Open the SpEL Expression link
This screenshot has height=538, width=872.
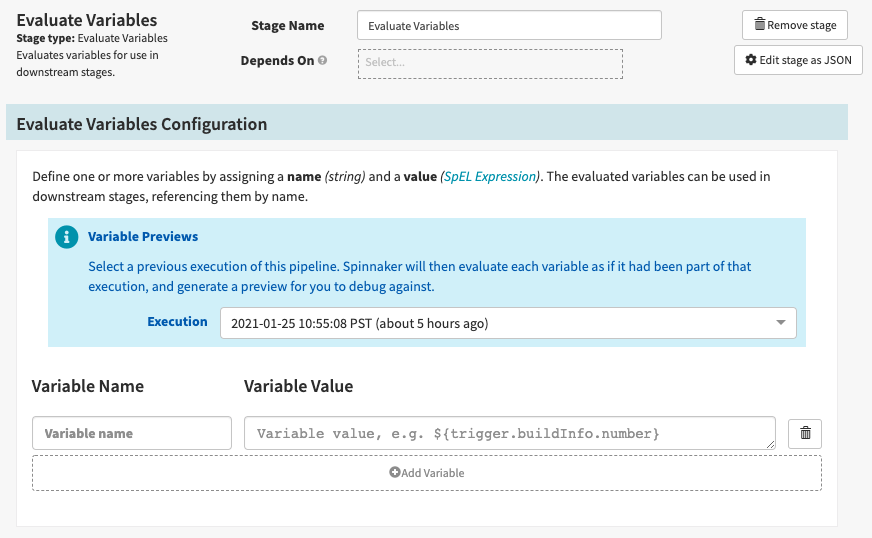pyautogui.click(x=489, y=177)
